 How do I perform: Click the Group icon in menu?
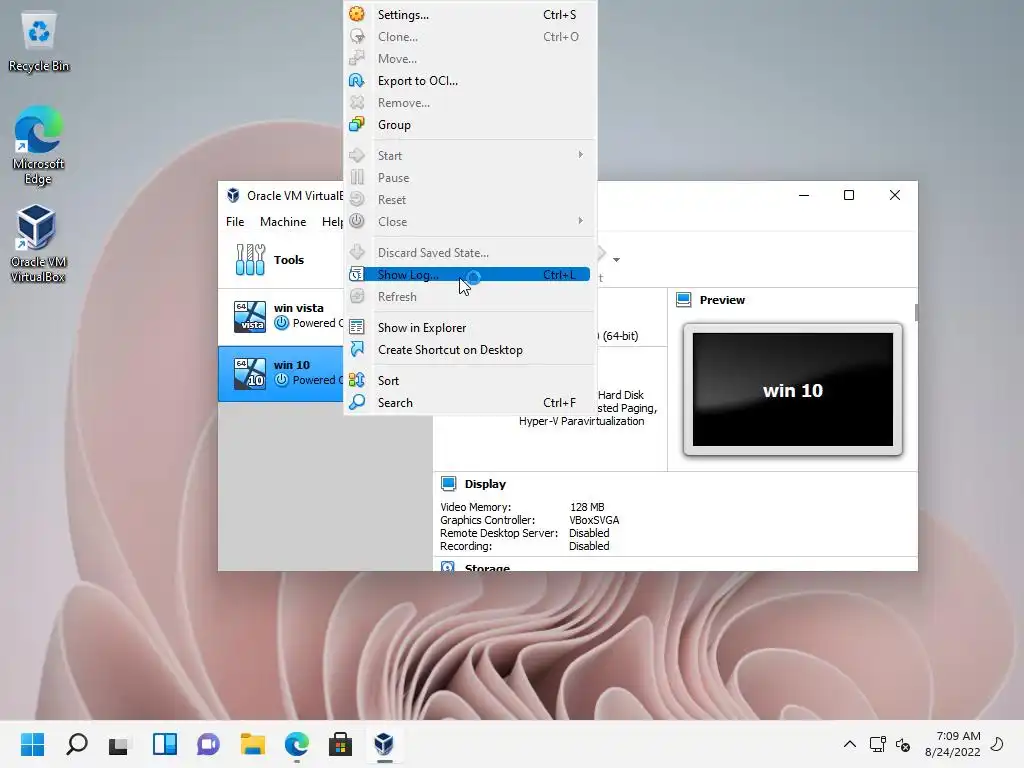click(x=357, y=124)
